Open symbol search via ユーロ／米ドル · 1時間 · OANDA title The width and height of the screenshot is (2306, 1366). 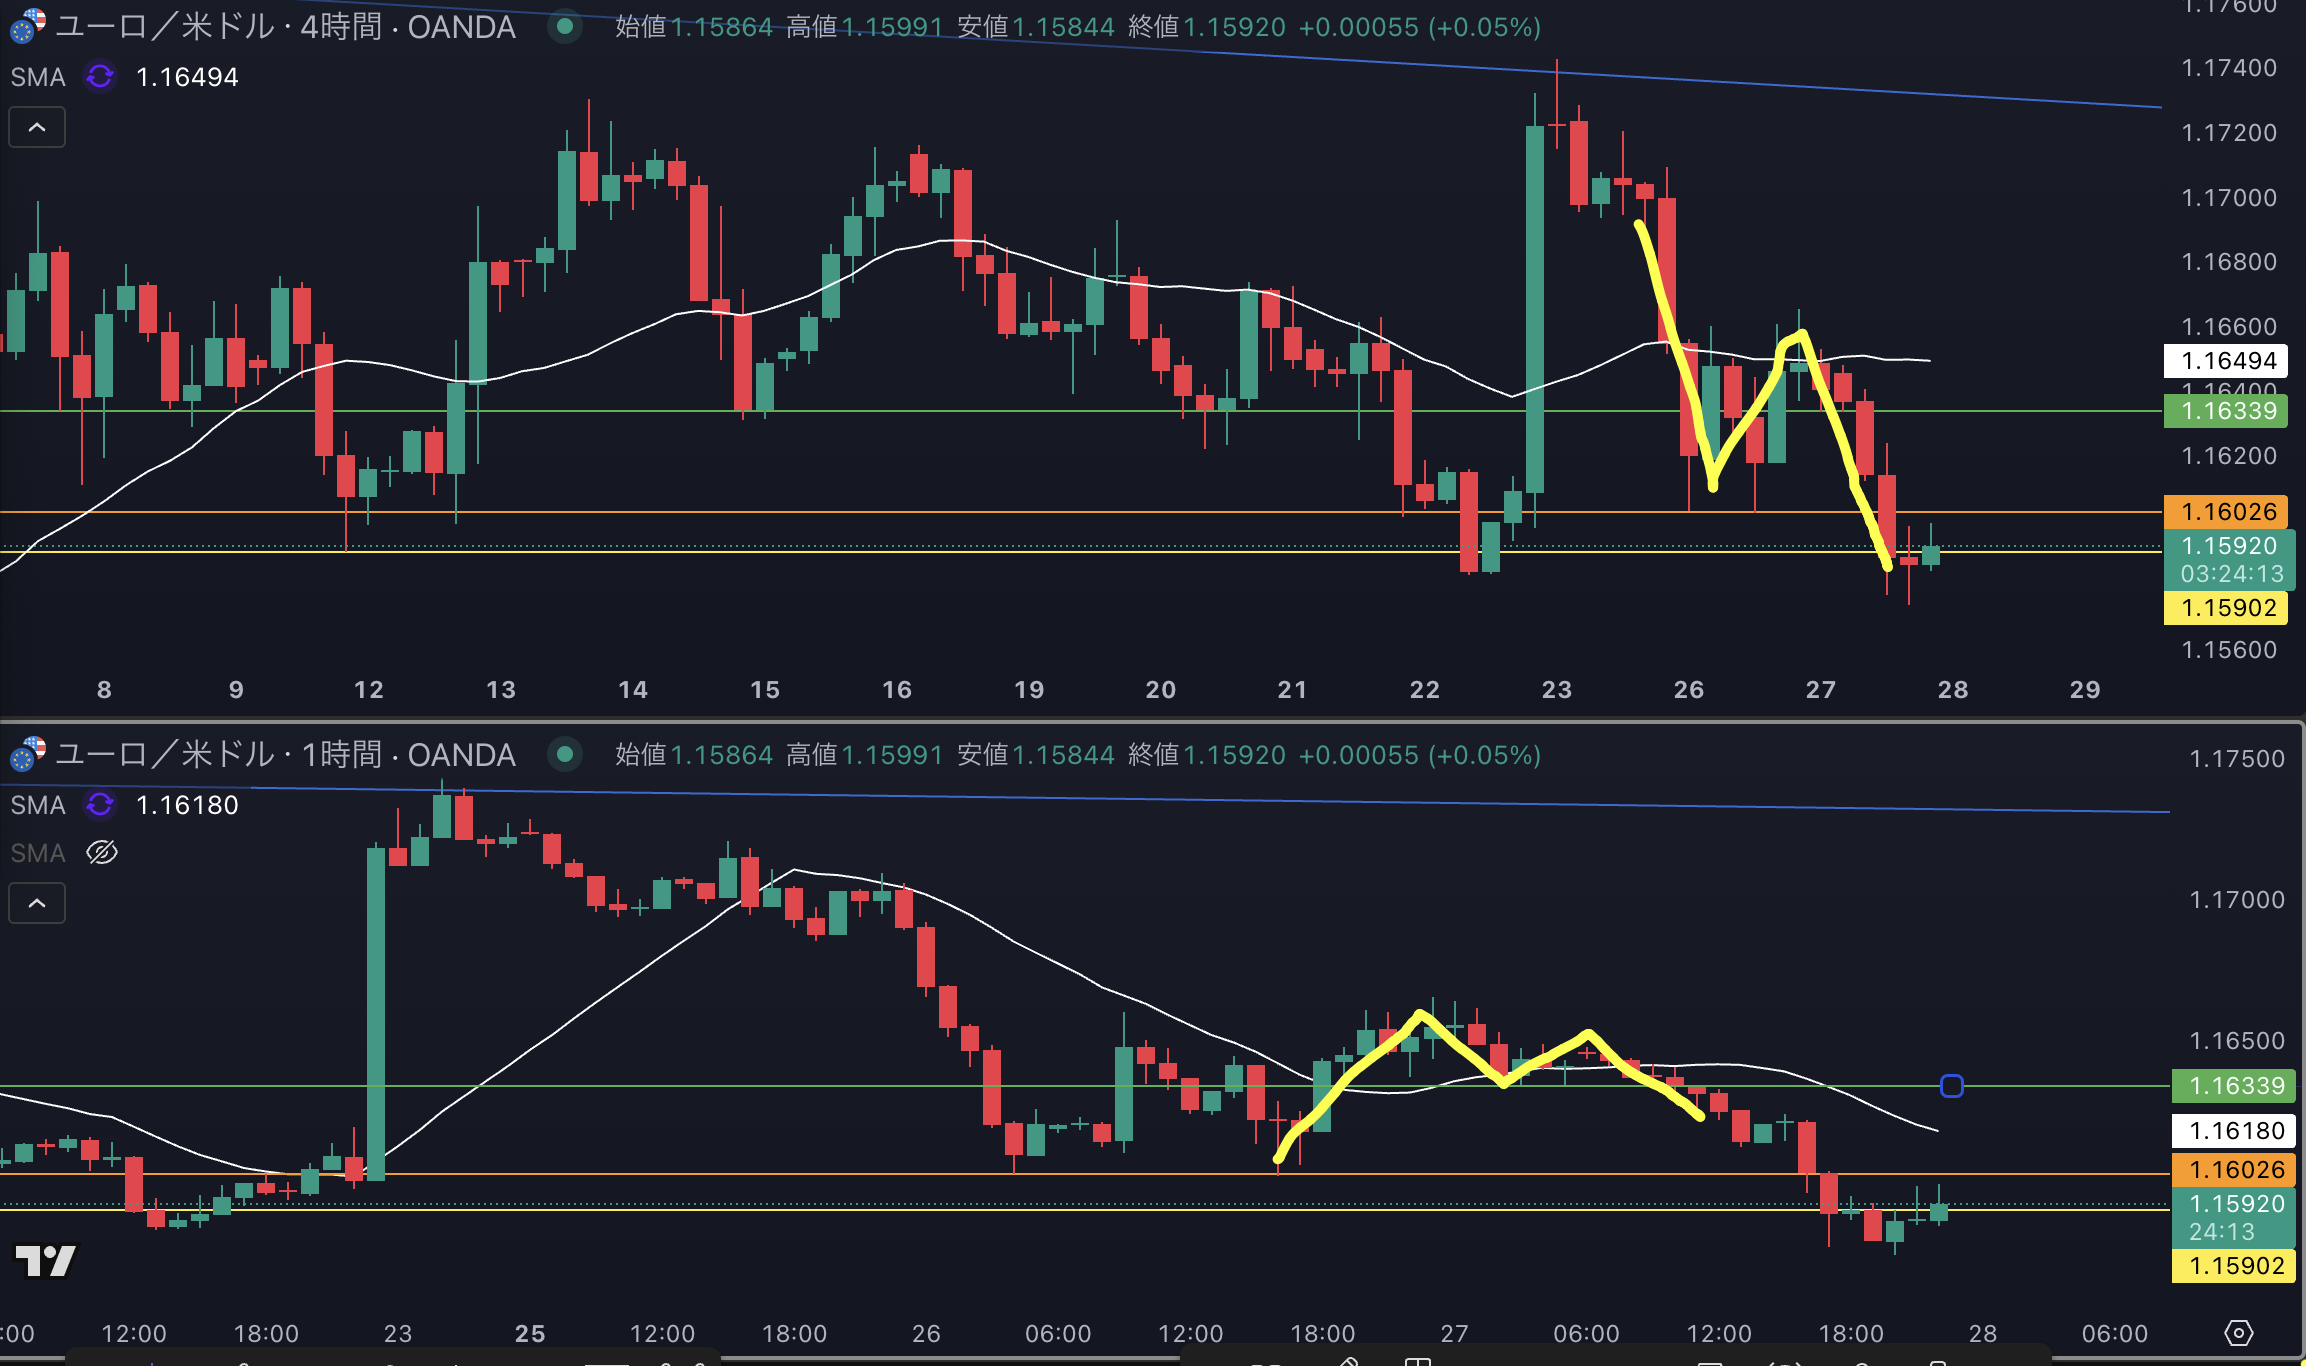(x=285, y=754)
